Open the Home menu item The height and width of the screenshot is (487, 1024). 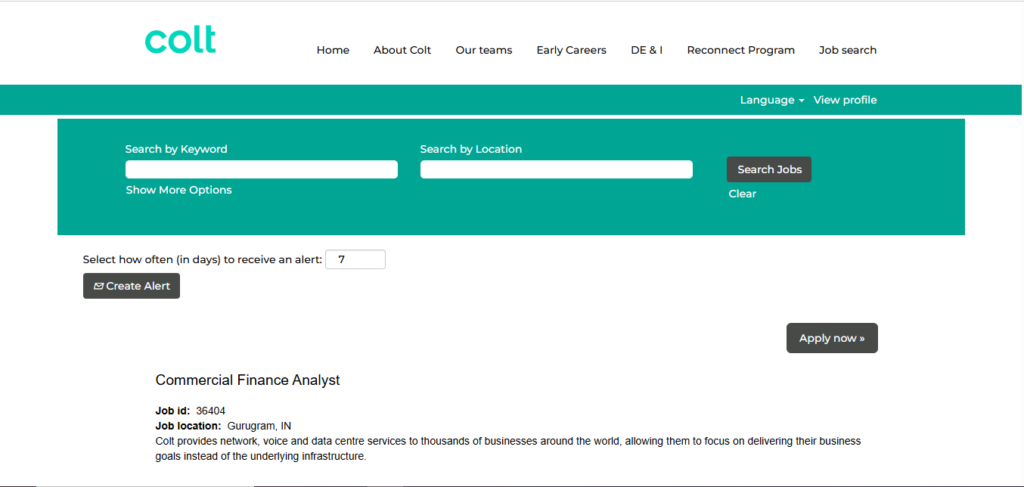[x=333, y=50]
